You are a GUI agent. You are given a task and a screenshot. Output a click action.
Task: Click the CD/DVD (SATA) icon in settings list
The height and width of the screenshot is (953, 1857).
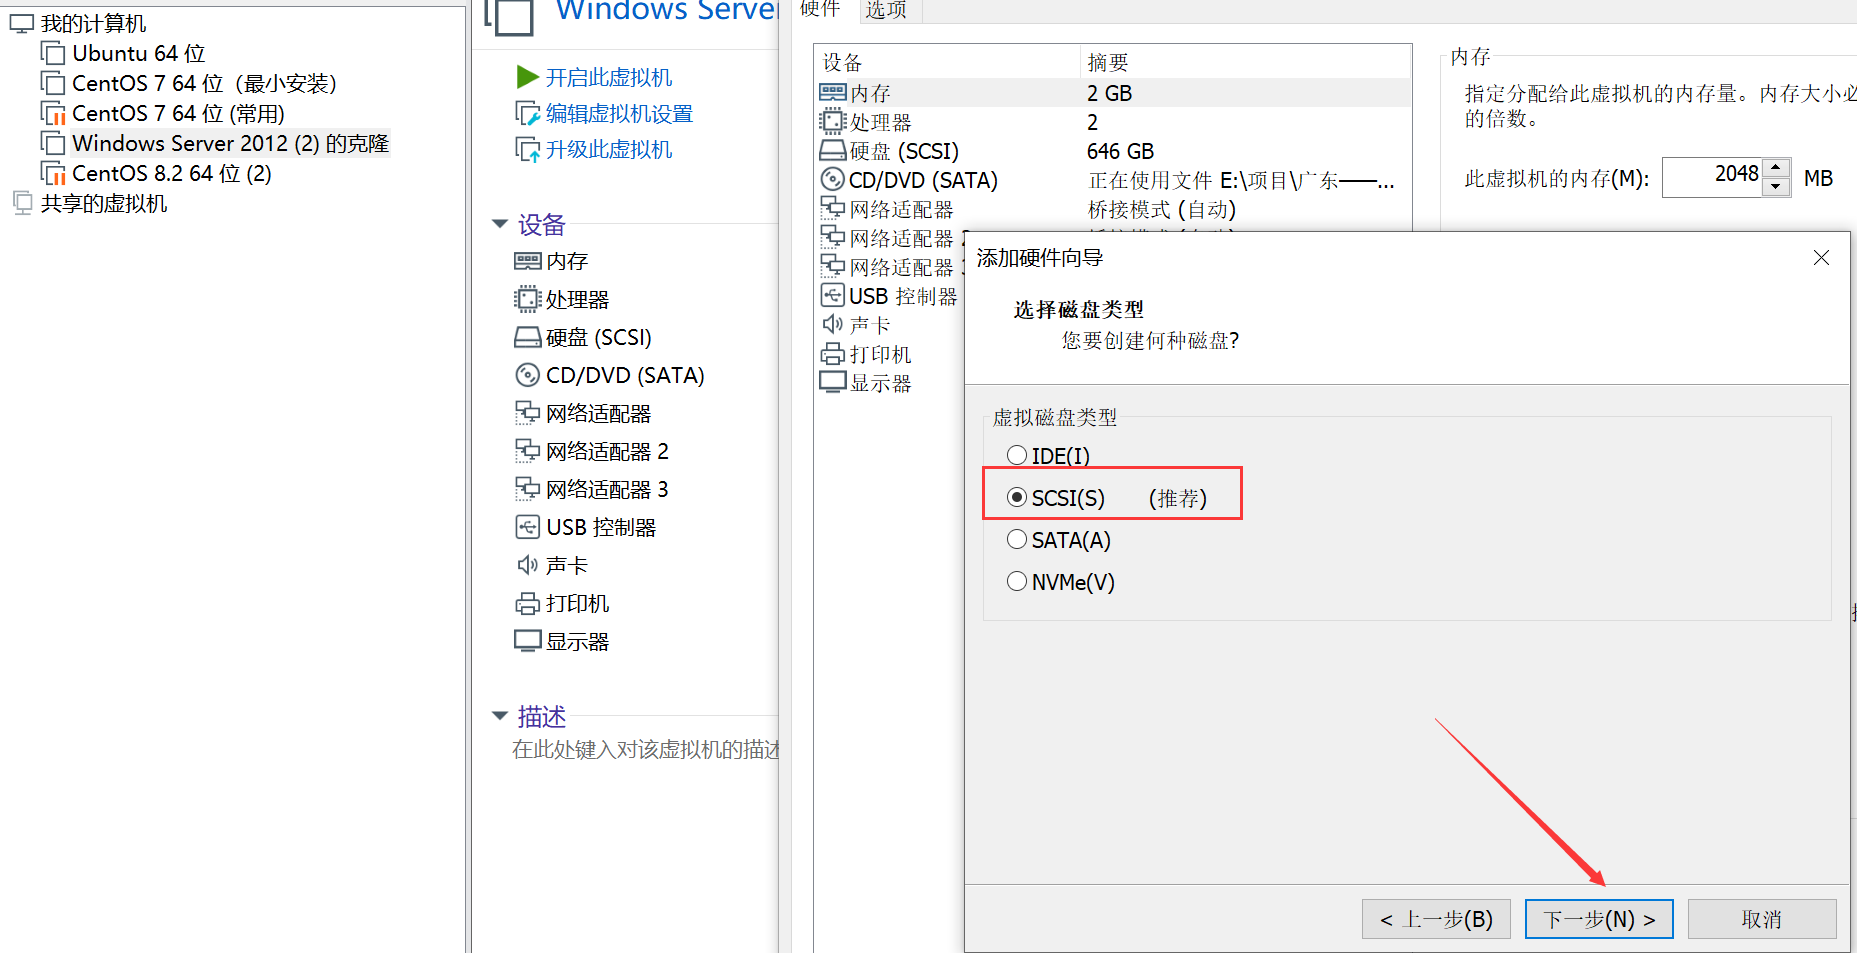pos(833,180)
